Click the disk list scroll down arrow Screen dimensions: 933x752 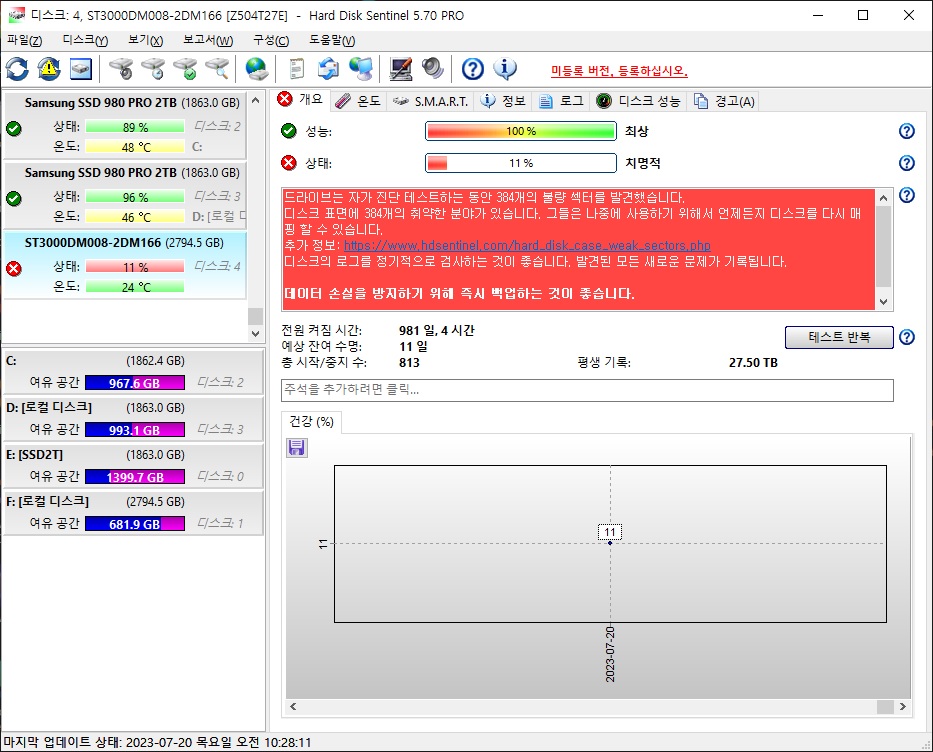(255, 334)
